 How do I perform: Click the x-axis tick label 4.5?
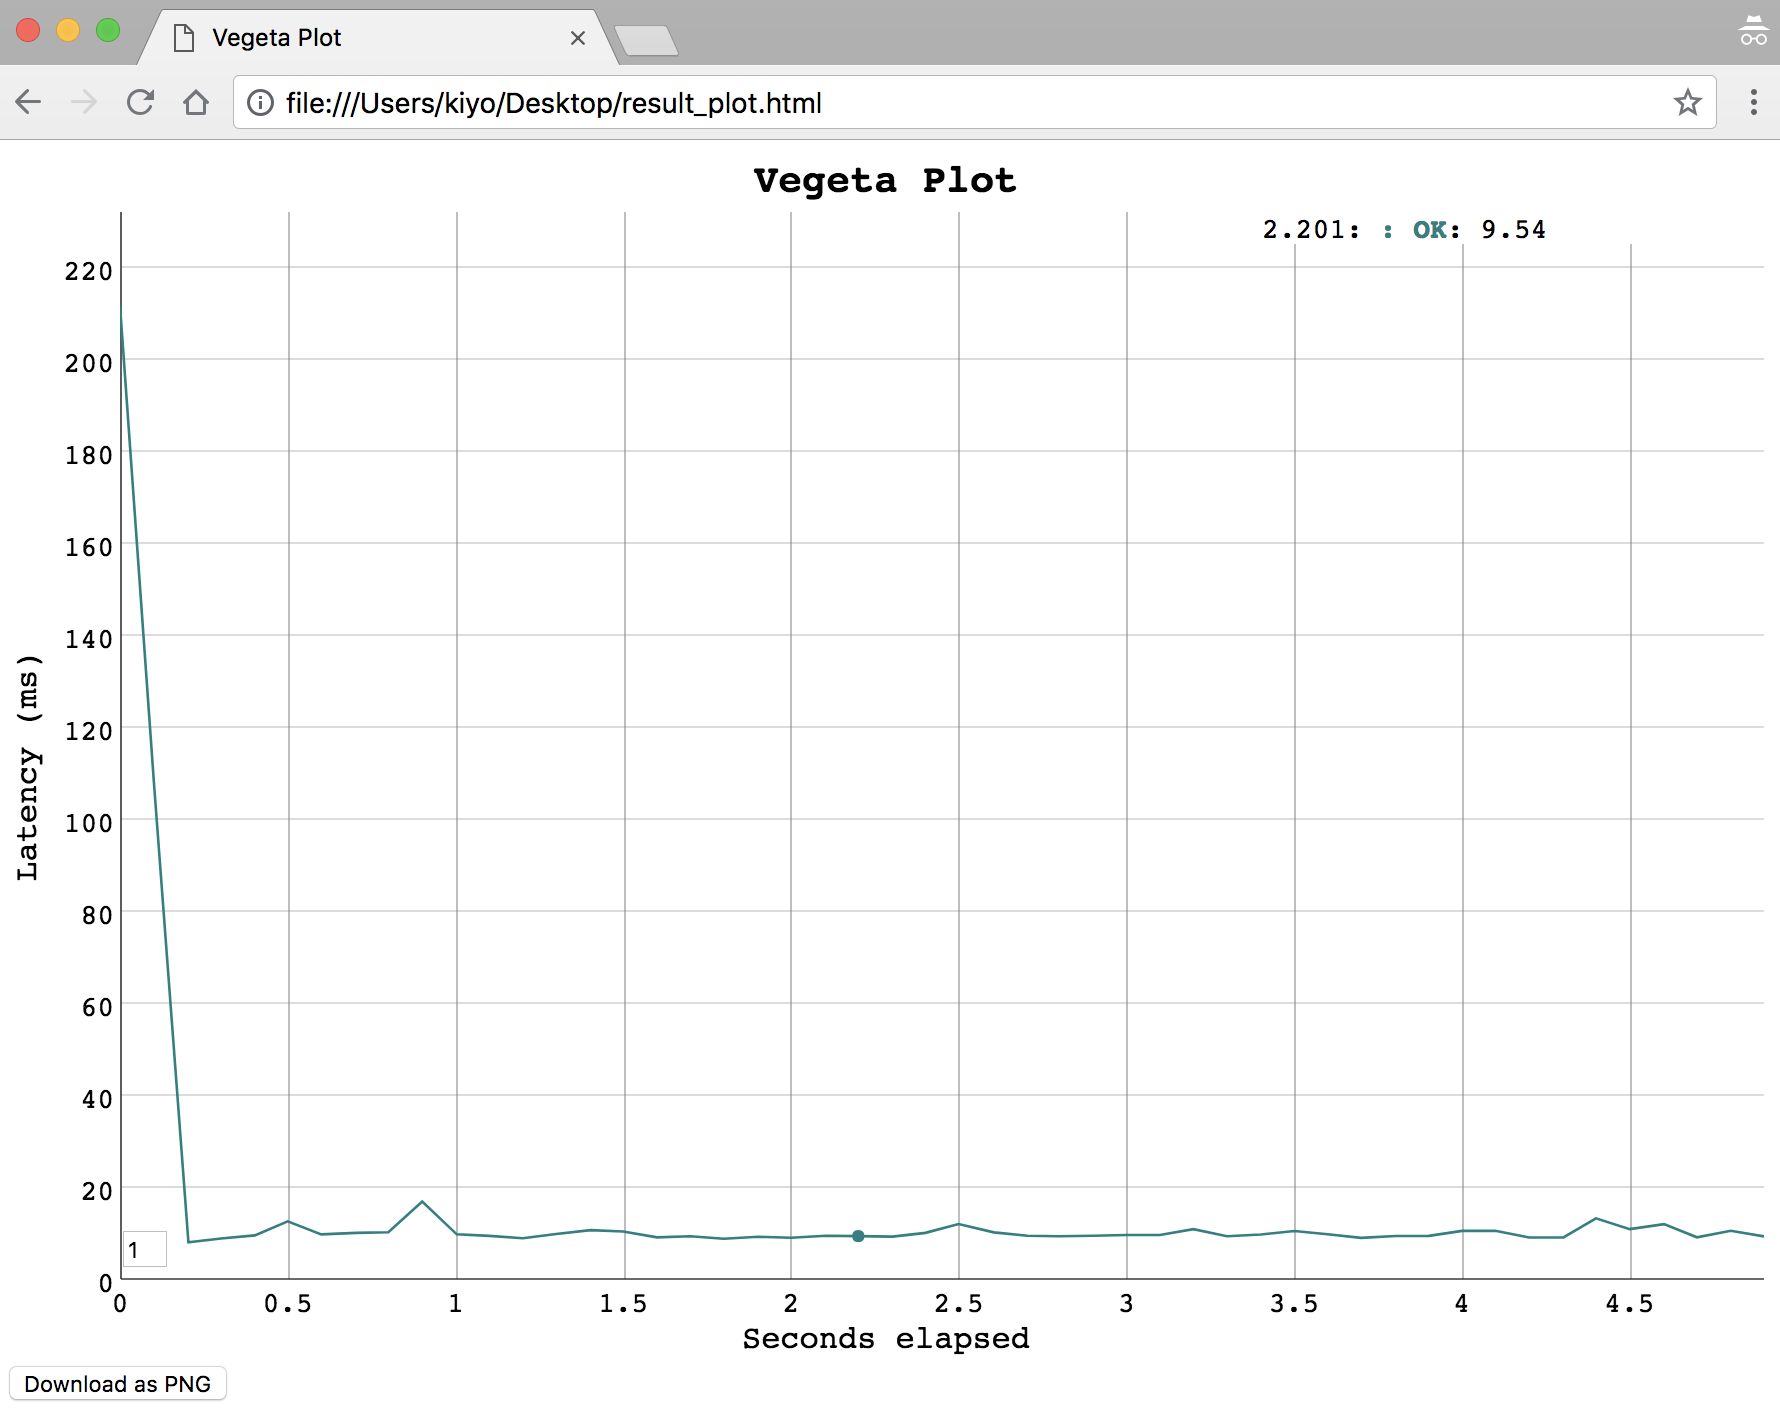tap(1630, 1304)
